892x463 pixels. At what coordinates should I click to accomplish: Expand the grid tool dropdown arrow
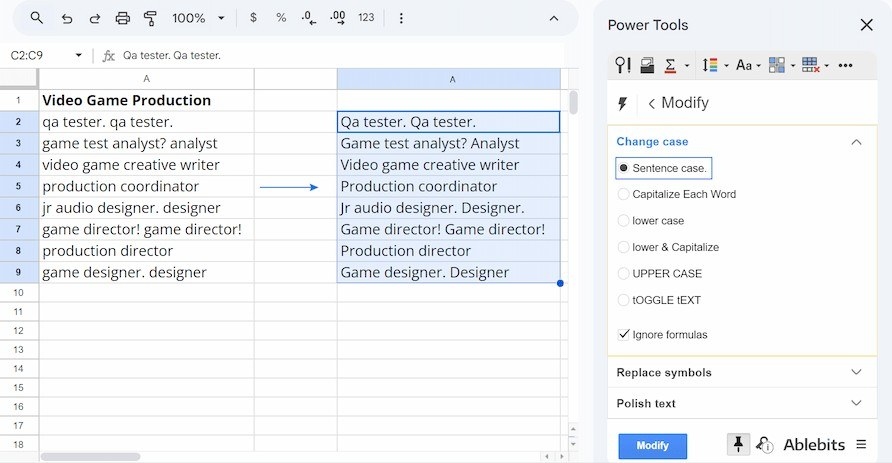tap(792, 66)
